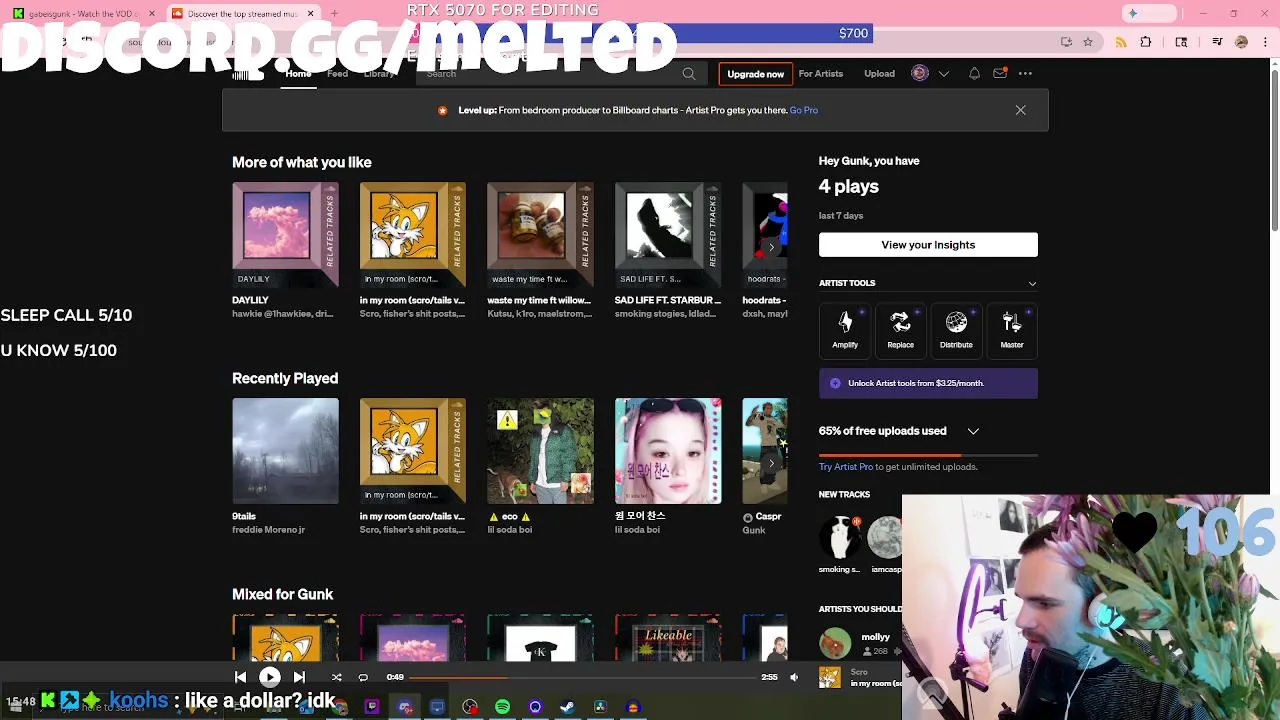Open the messages envelope icon
This screenshot has height=720, width=1280.
coord(1000,74)
